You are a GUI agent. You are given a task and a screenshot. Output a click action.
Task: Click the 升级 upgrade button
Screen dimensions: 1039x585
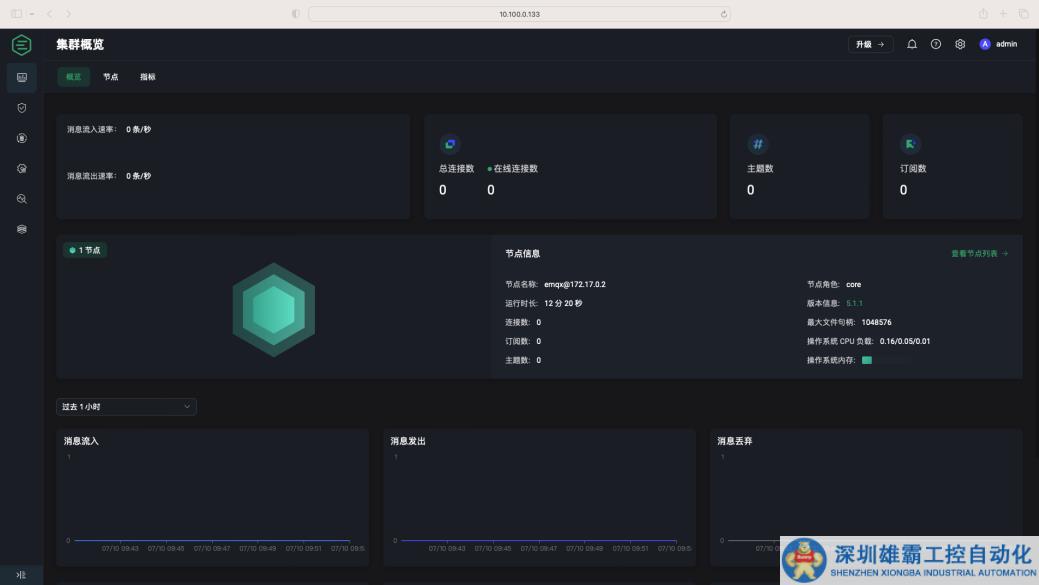click(x=870, y=44)
